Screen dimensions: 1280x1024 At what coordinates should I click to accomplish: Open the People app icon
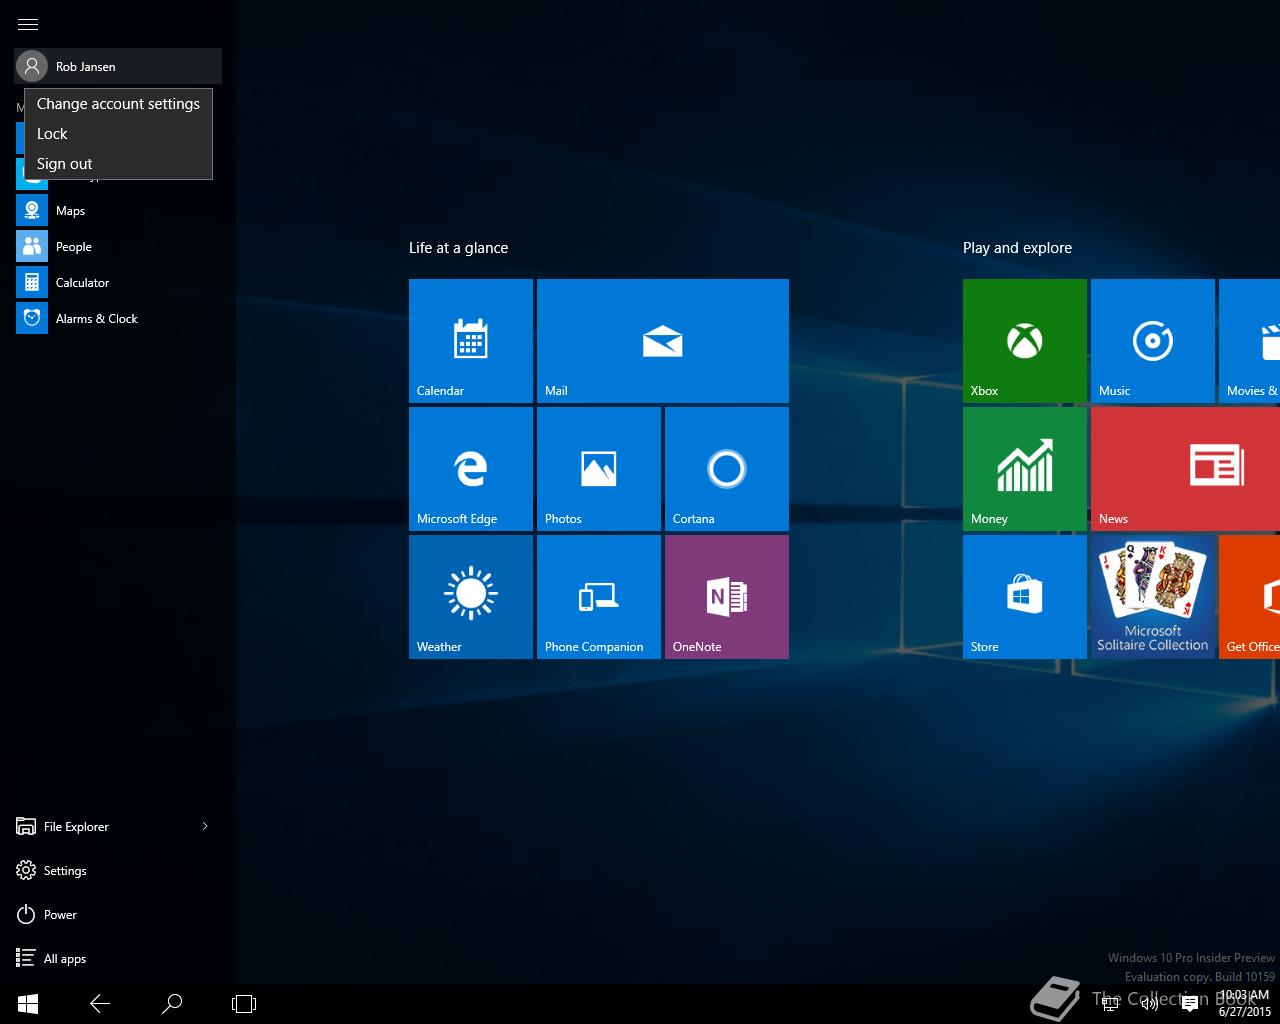click(32, 246)
